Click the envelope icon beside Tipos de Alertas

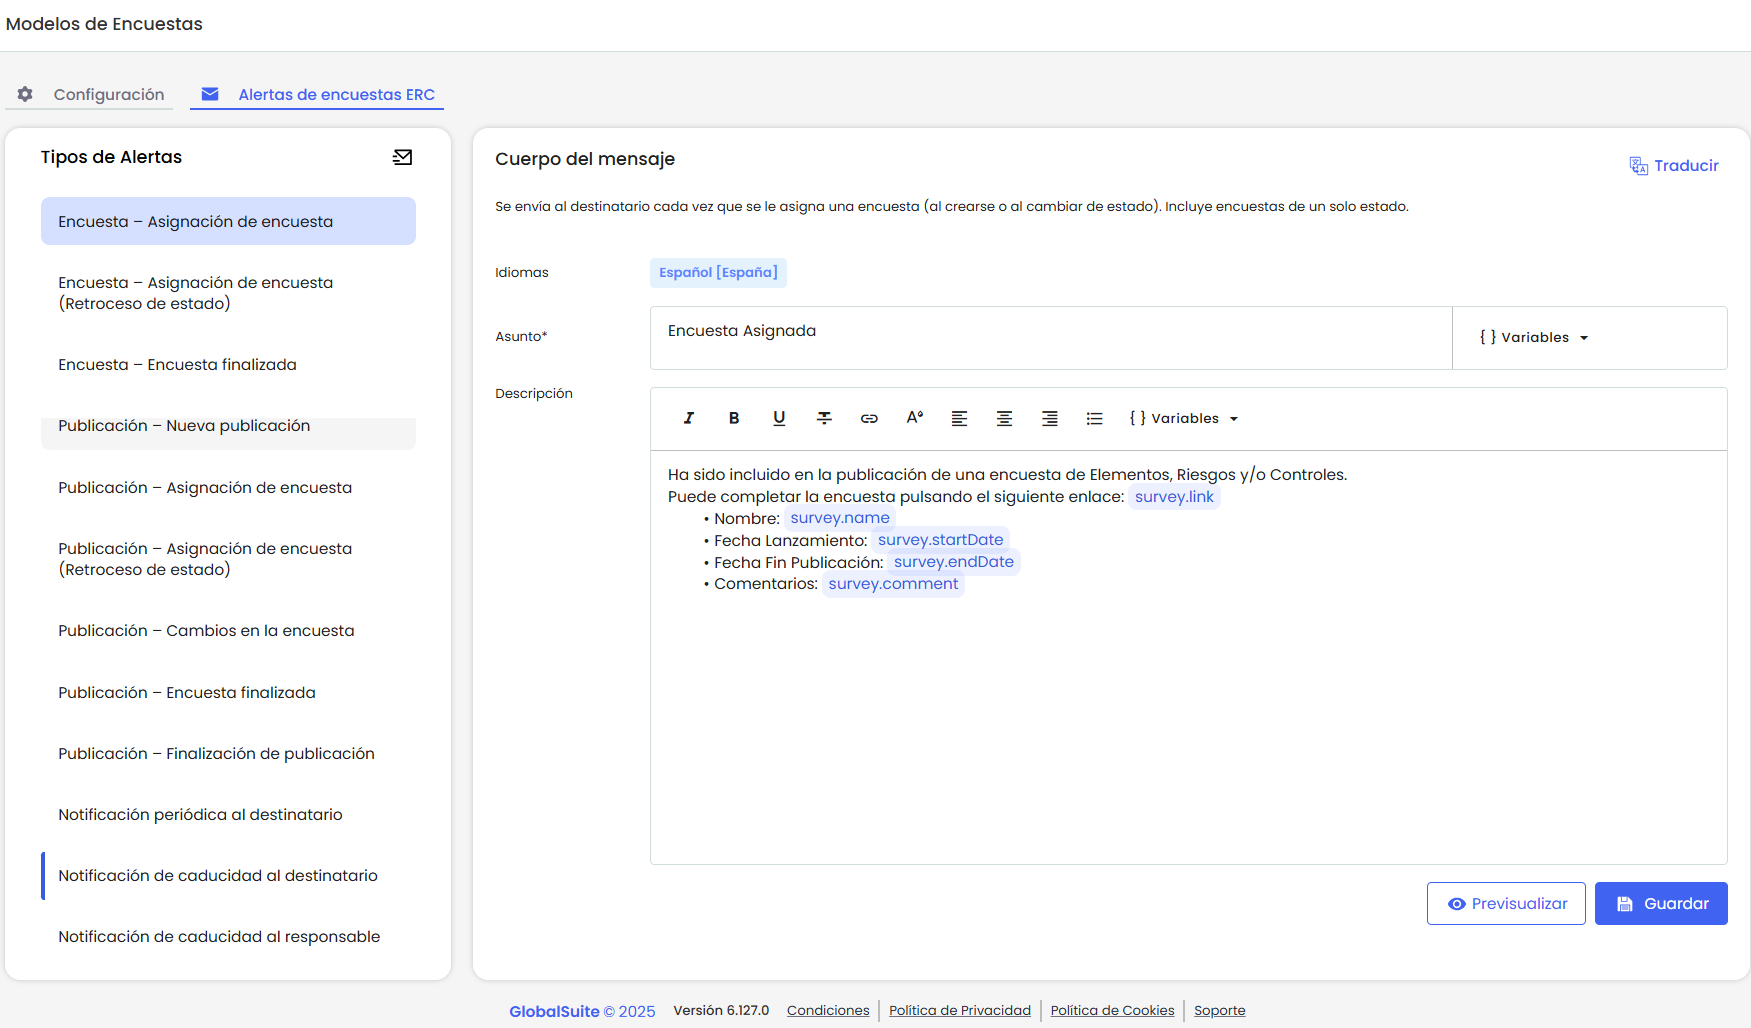click(402, 157)
